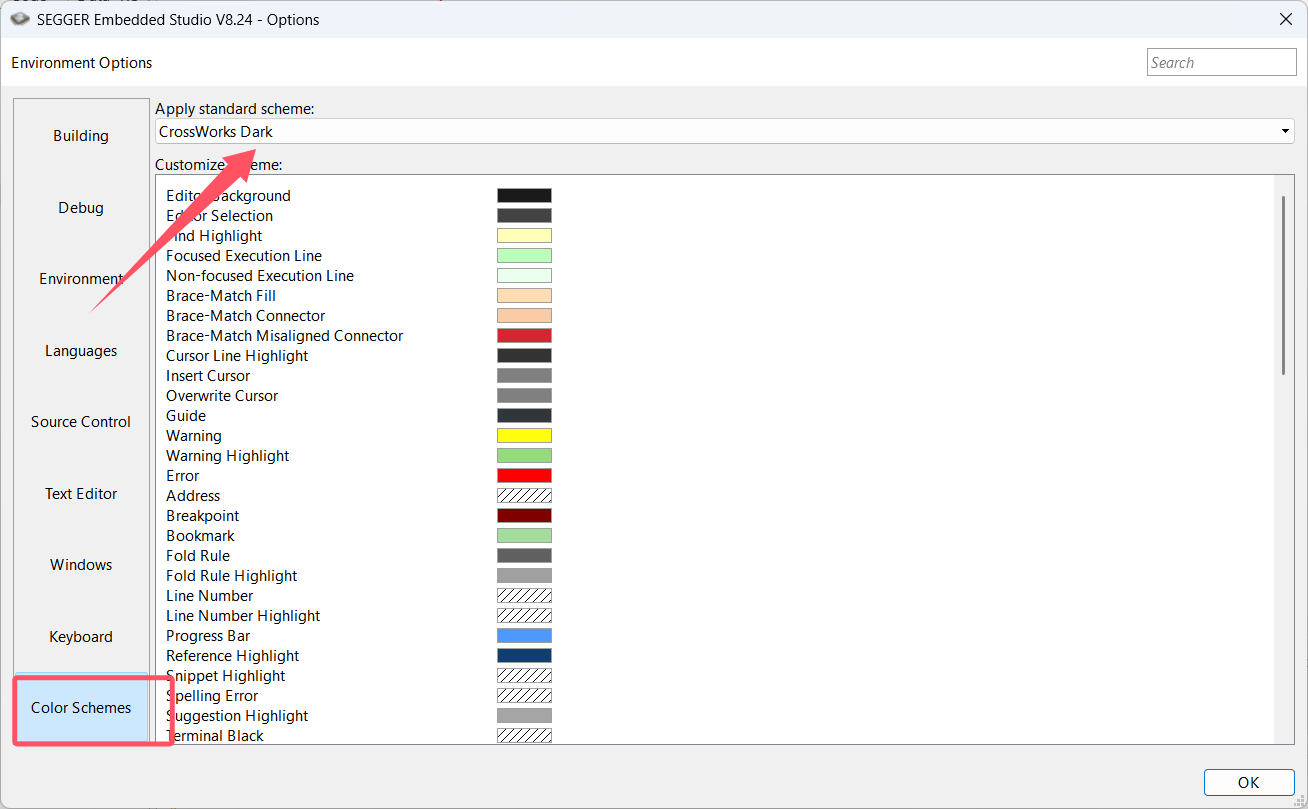Select the Guide row label
This screenshot has height=809, width=1308.
coord(186,416)
